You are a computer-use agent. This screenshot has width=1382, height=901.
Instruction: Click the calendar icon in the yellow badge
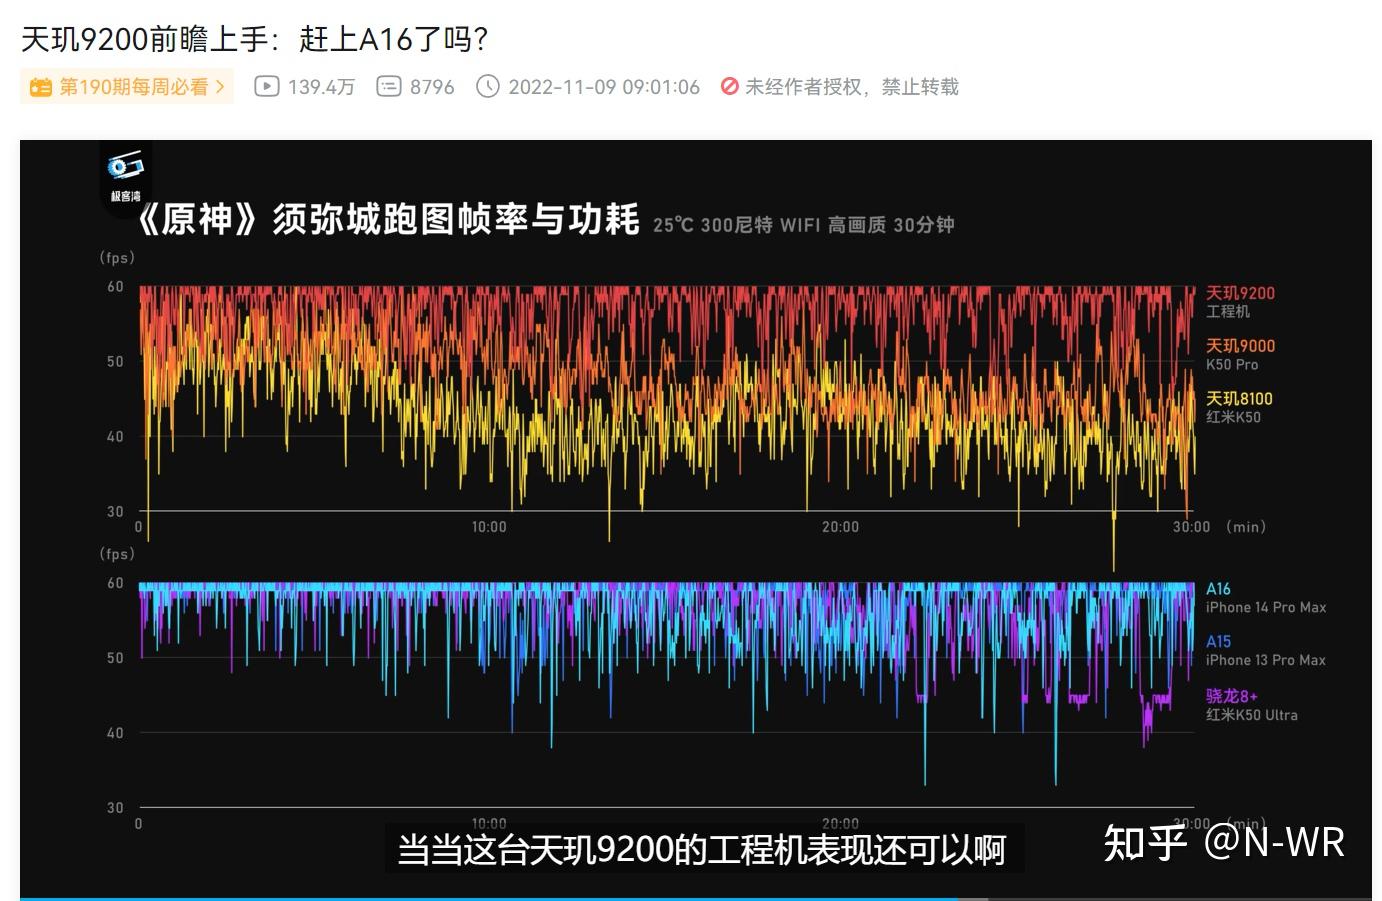[x=41, y=87]
